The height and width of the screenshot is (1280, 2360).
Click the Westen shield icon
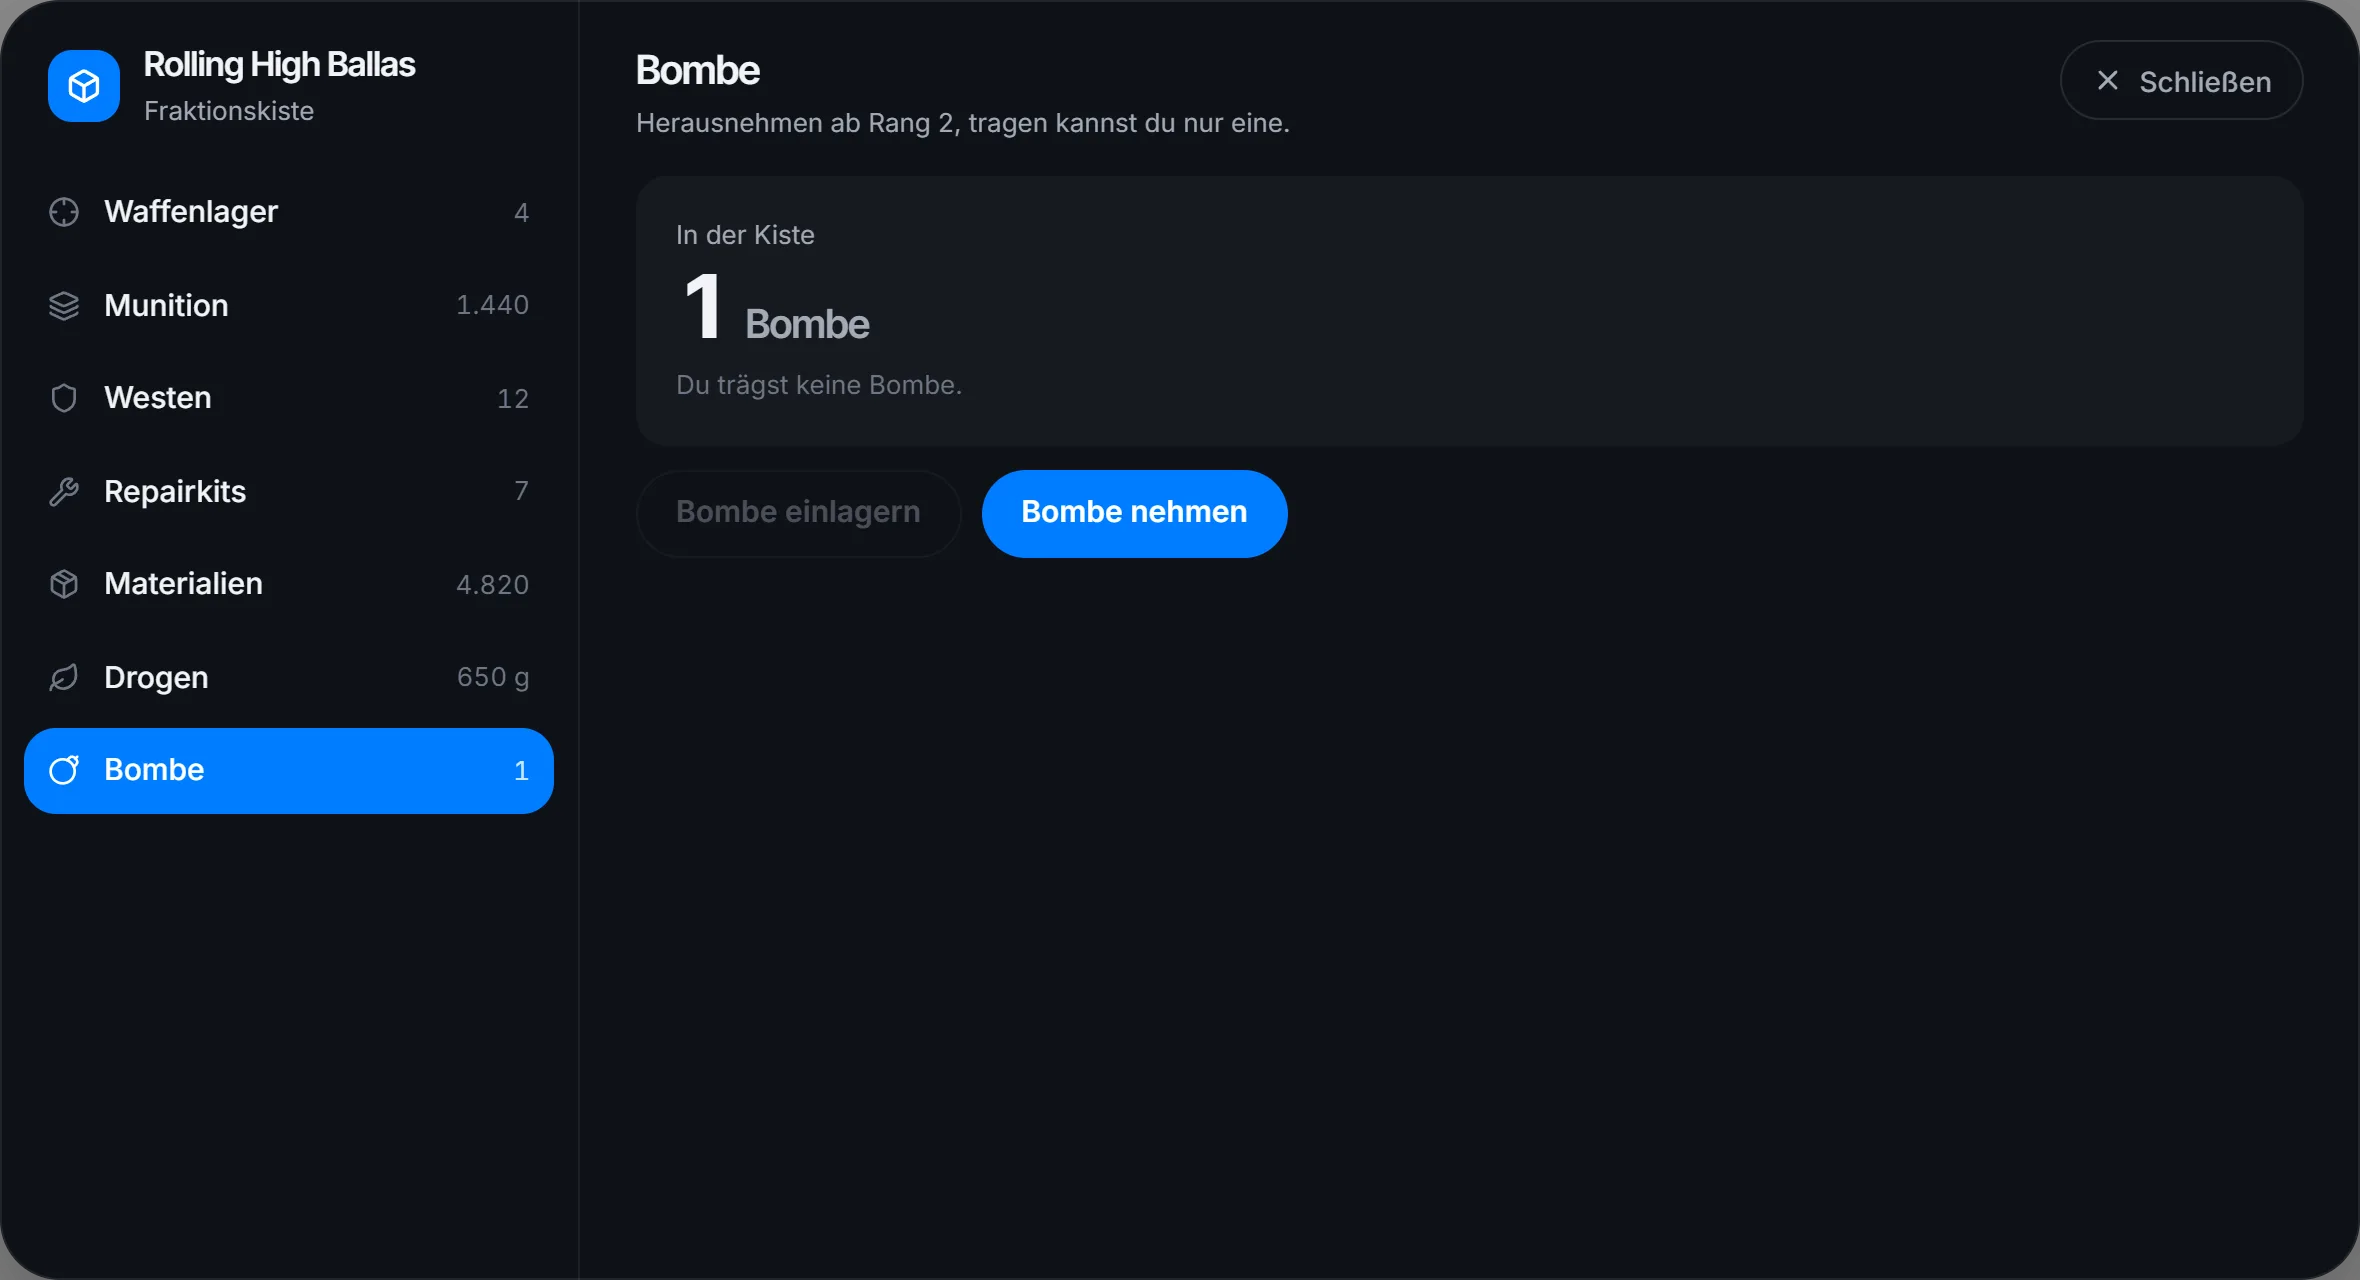(64, 398)
